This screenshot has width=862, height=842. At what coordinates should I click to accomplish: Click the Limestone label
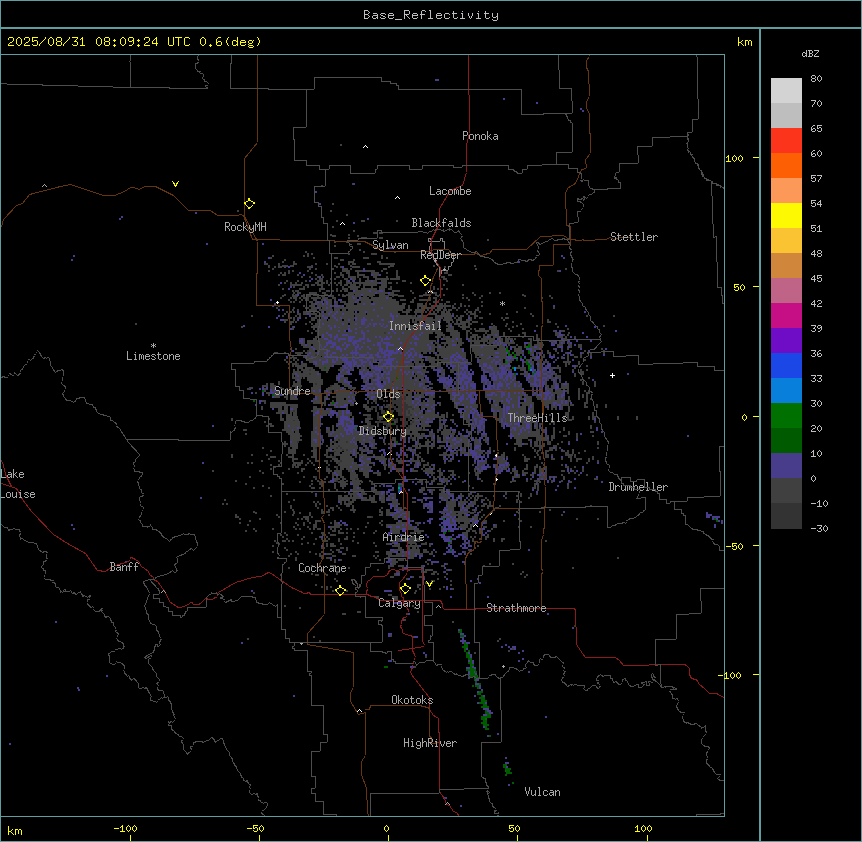pos(153,356)
